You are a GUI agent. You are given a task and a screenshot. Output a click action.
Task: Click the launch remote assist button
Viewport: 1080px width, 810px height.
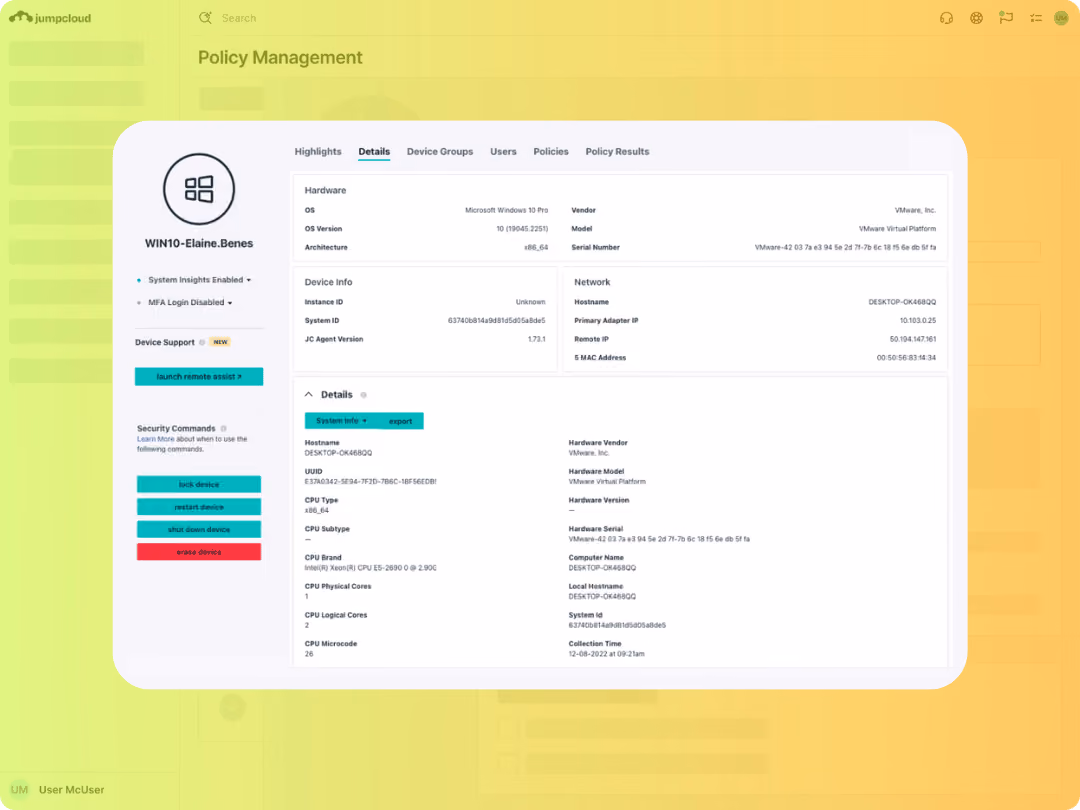(198, 377)
